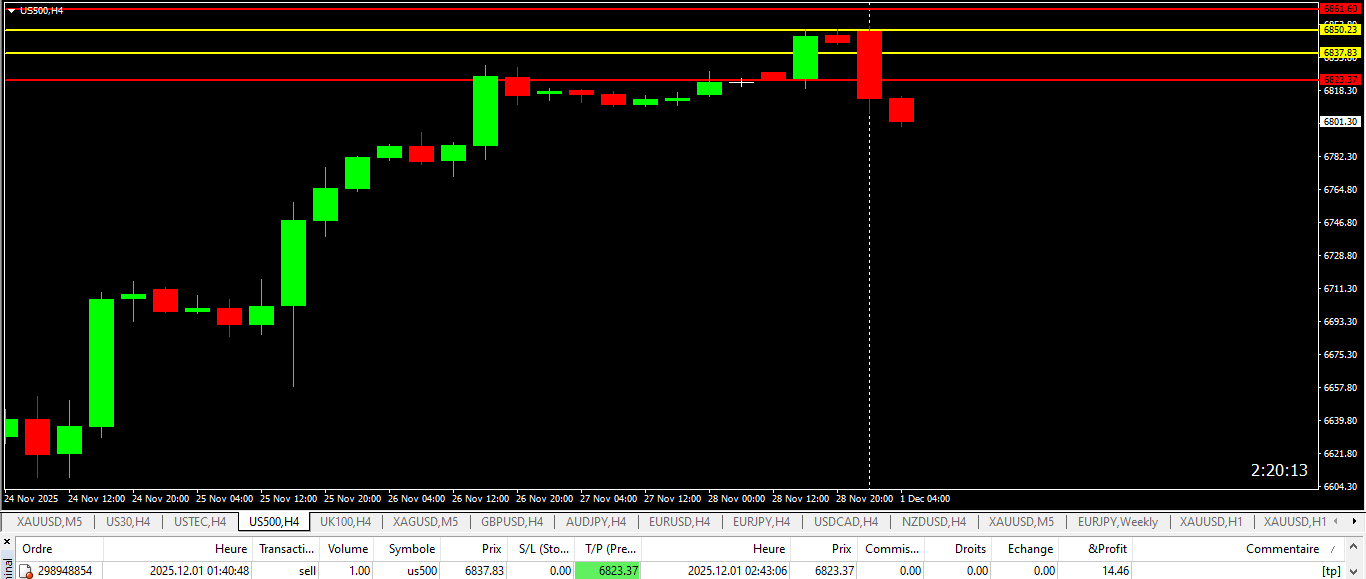Switch to the US30,H4 chart tab
This screenshot has height=579, width=1366.
pyautogui.click(x=128, y=522)
